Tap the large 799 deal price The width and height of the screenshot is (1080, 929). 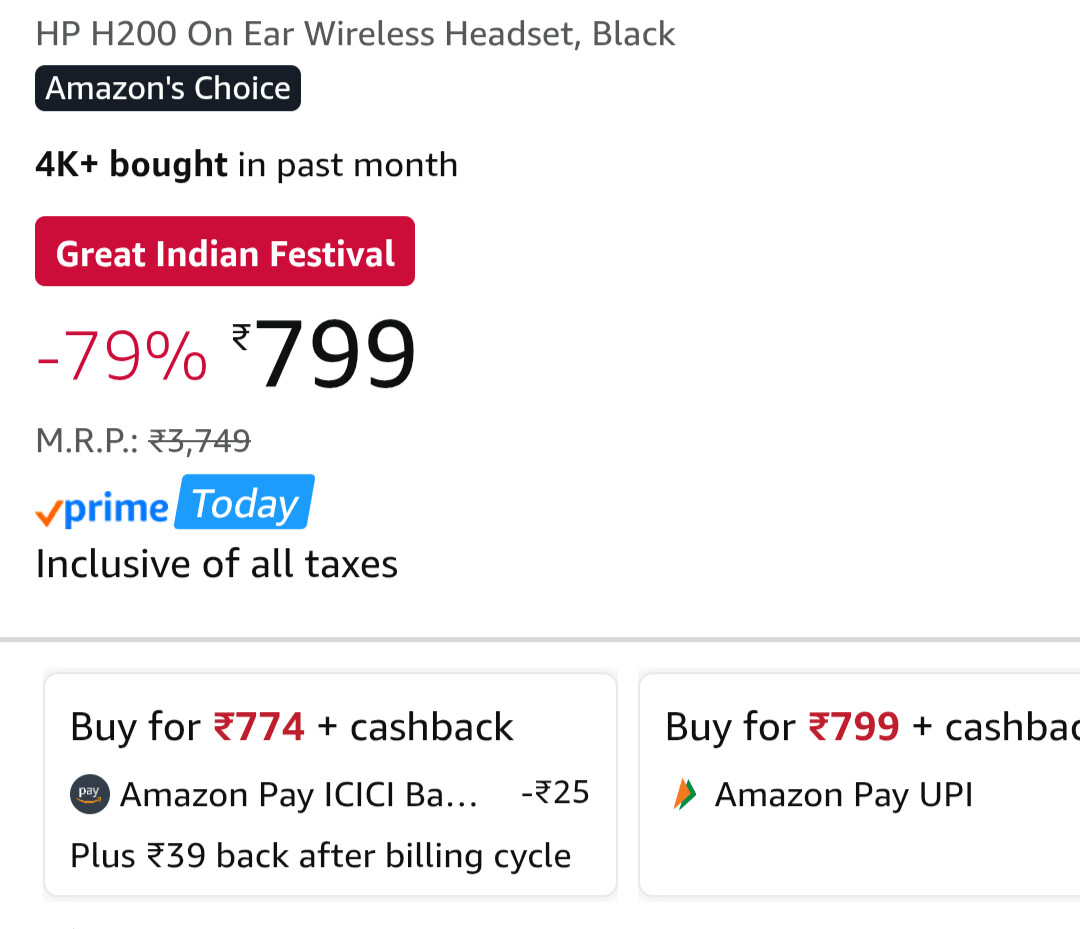click(x=336, y=355)
